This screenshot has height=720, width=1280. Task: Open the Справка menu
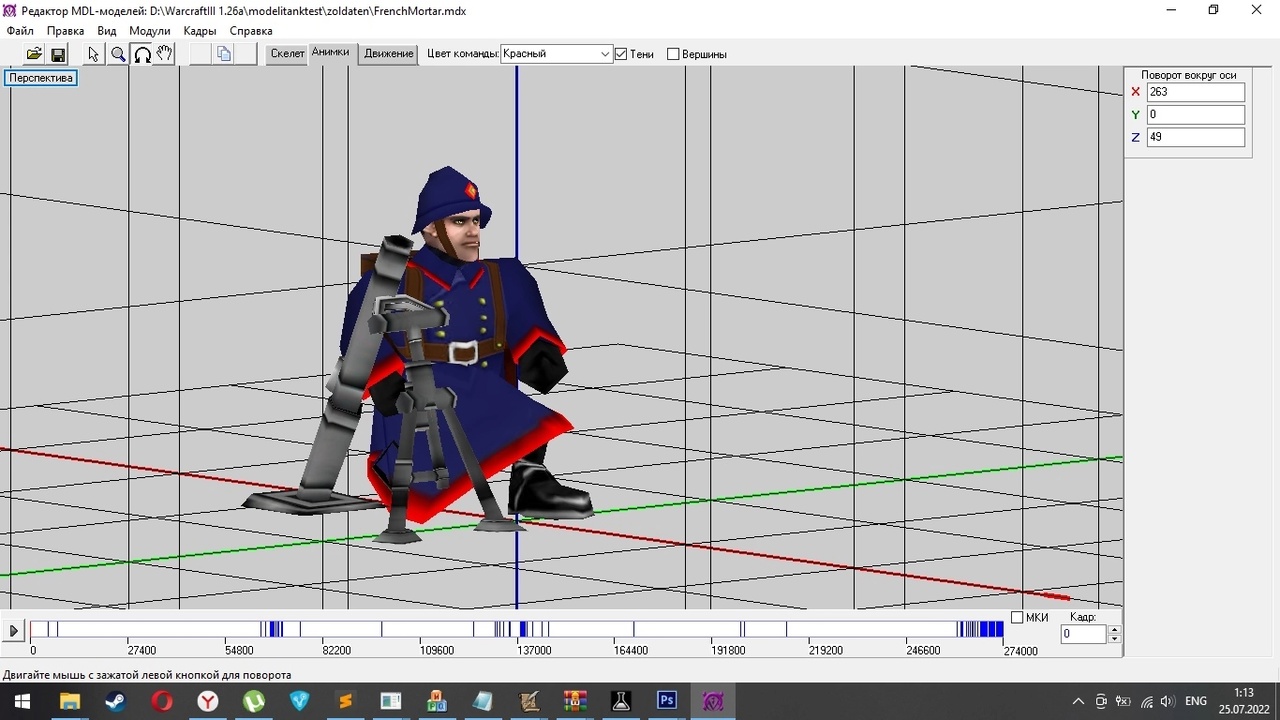point(251,31)
